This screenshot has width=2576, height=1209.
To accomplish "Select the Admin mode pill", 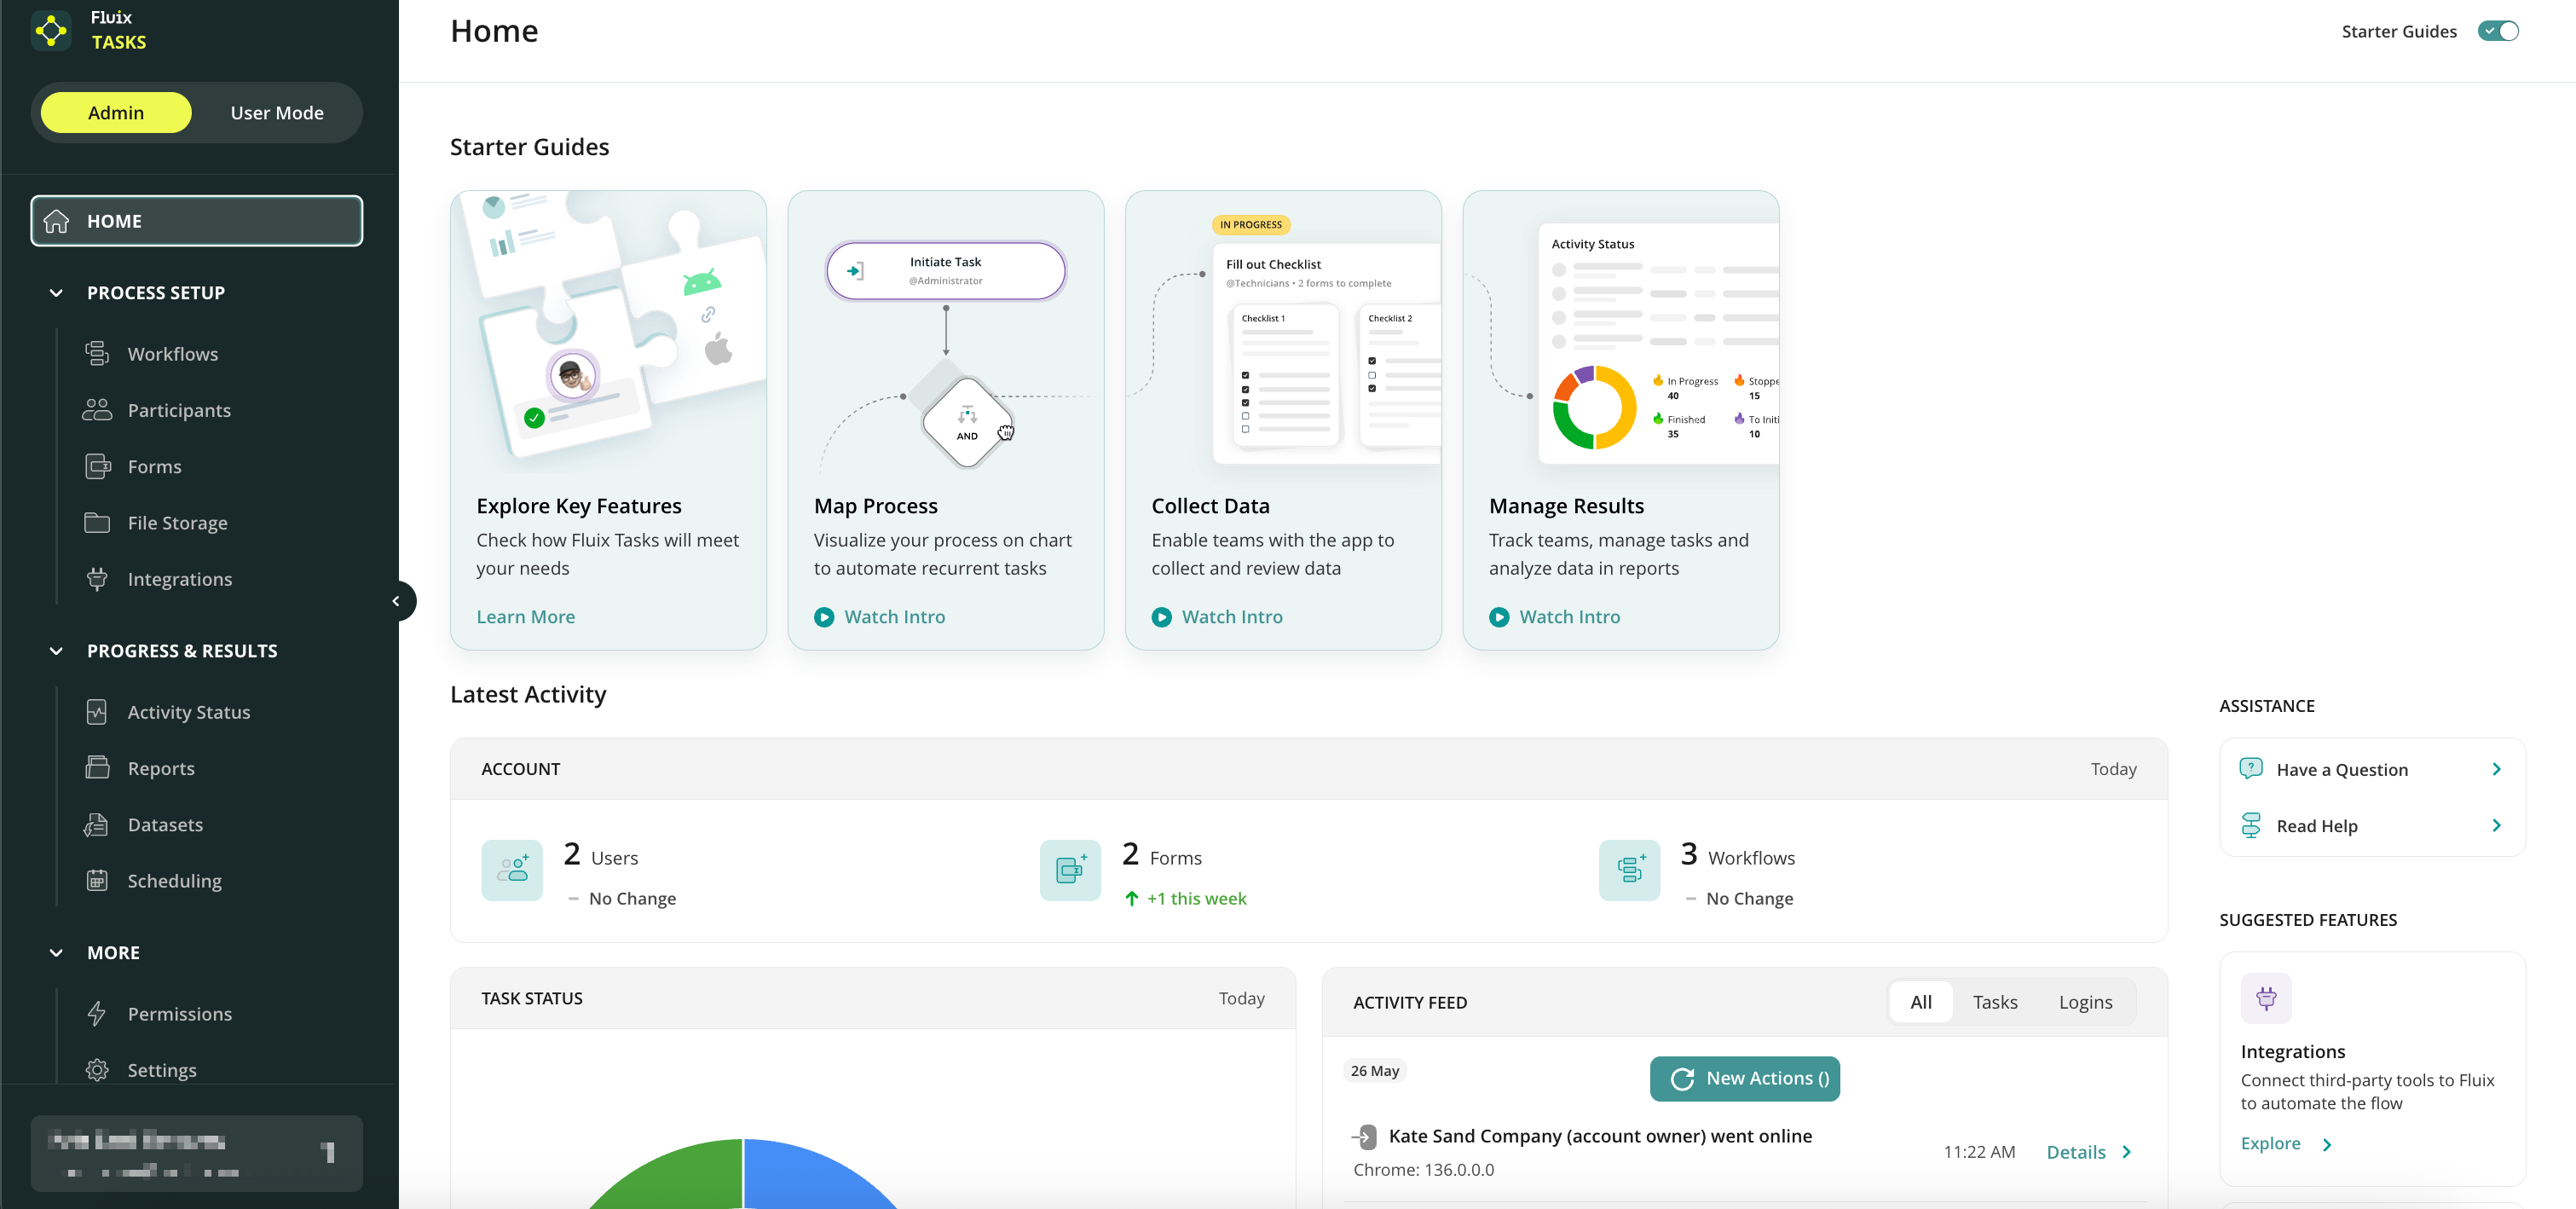I will click(x=116, y=113).
